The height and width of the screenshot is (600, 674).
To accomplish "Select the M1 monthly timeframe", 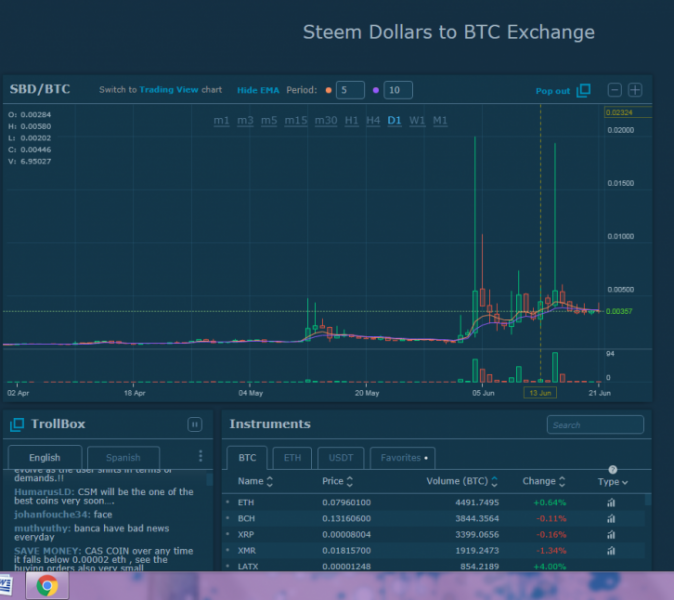I will tap(440, 121).
